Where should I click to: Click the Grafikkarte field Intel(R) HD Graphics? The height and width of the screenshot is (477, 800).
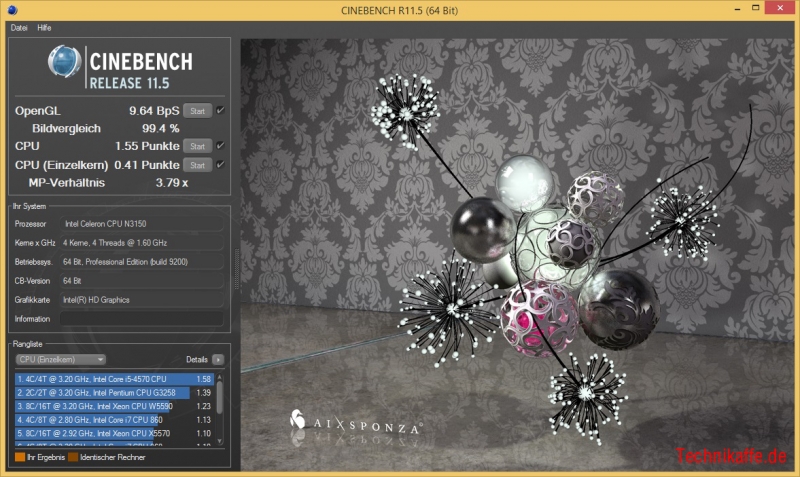142,299
